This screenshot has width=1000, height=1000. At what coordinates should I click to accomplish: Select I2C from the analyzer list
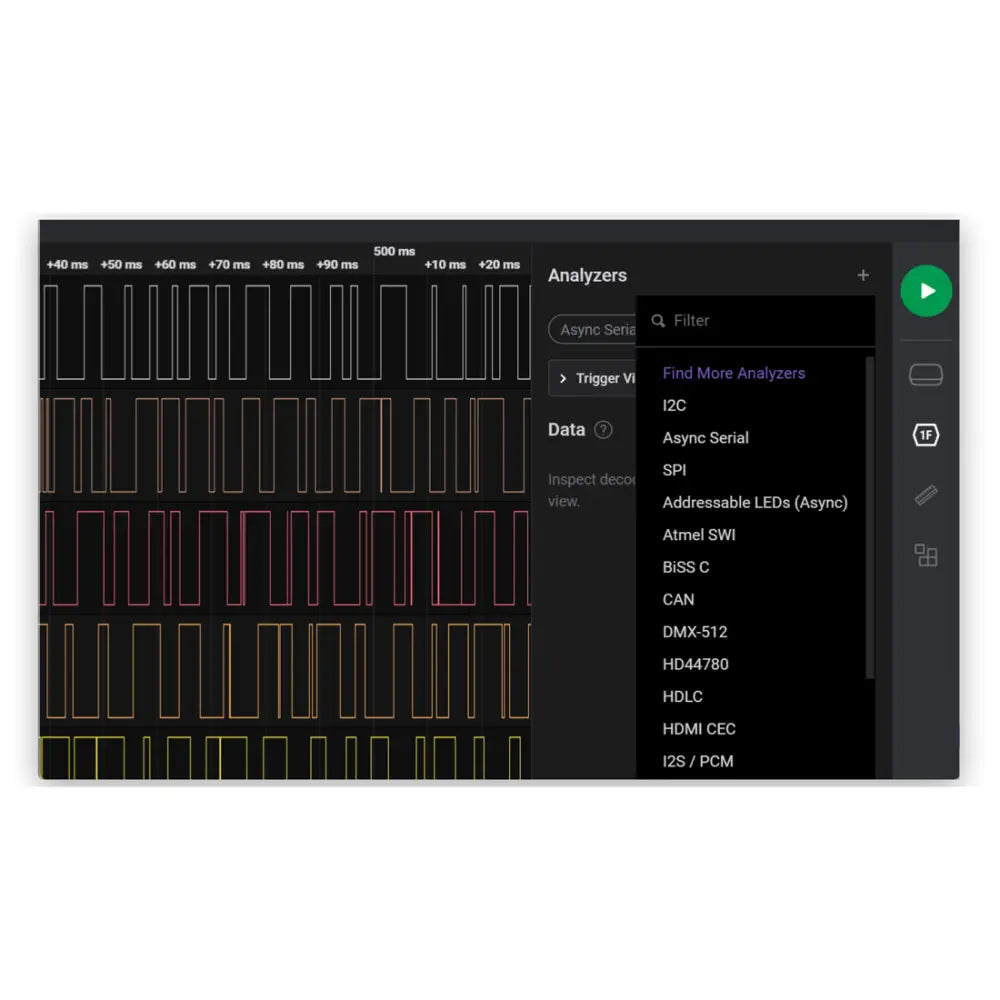pyautogui.click(x=673, y=405)
